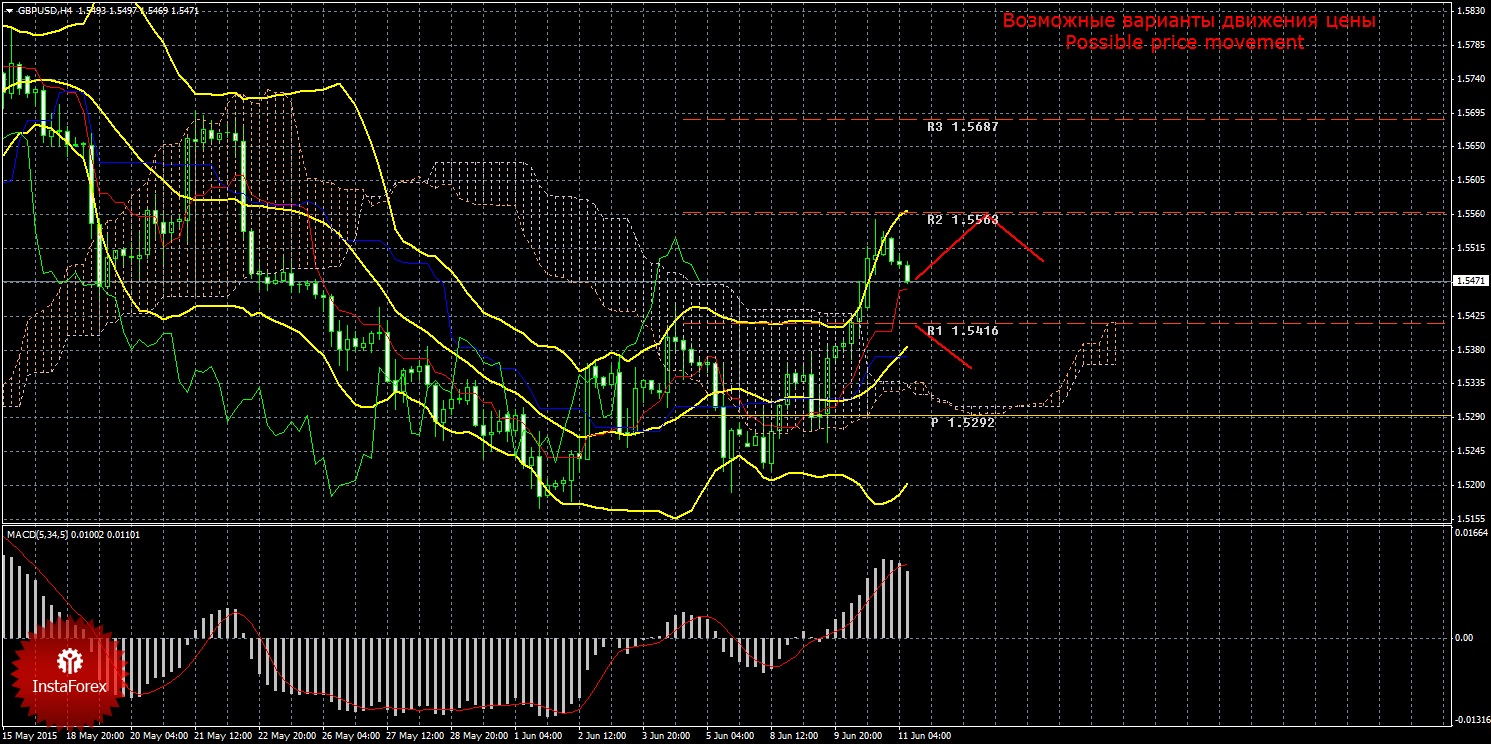The image size is (1491, 744).
Task: Click the InstaForex logo badge
Action: click(69, 670)
